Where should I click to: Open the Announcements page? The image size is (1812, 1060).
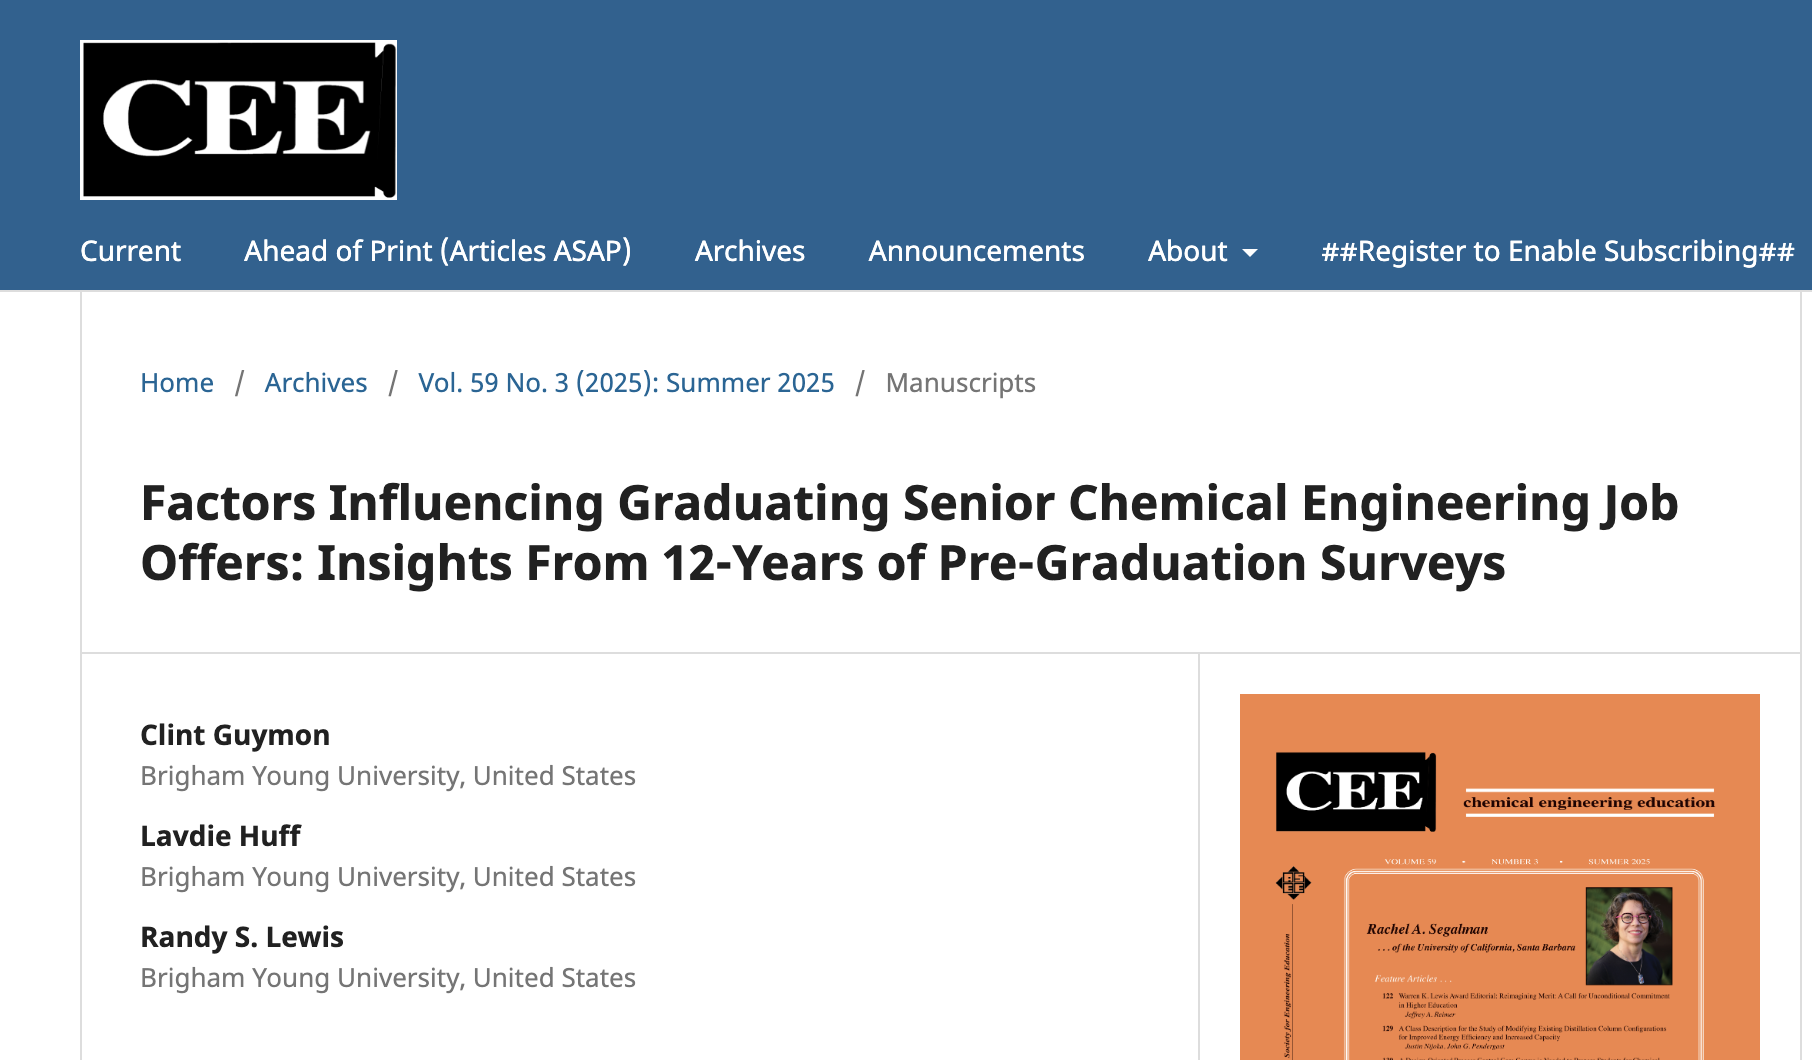pos(976,251)
